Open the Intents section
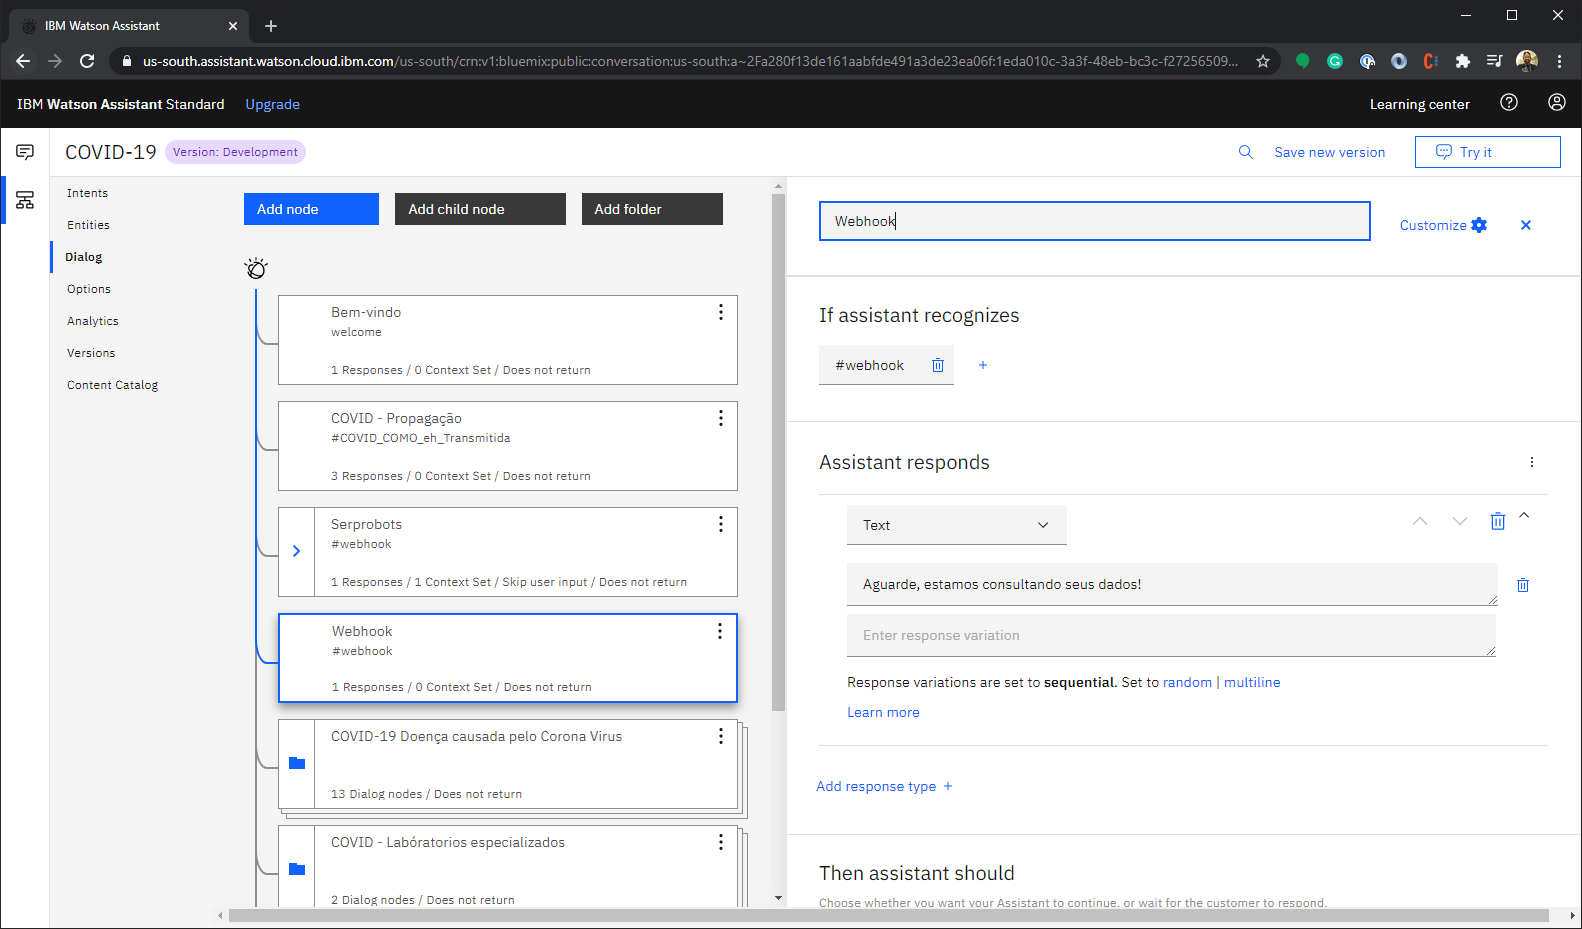This screenshot has height=929, width=1582. [x=87, y=193]
